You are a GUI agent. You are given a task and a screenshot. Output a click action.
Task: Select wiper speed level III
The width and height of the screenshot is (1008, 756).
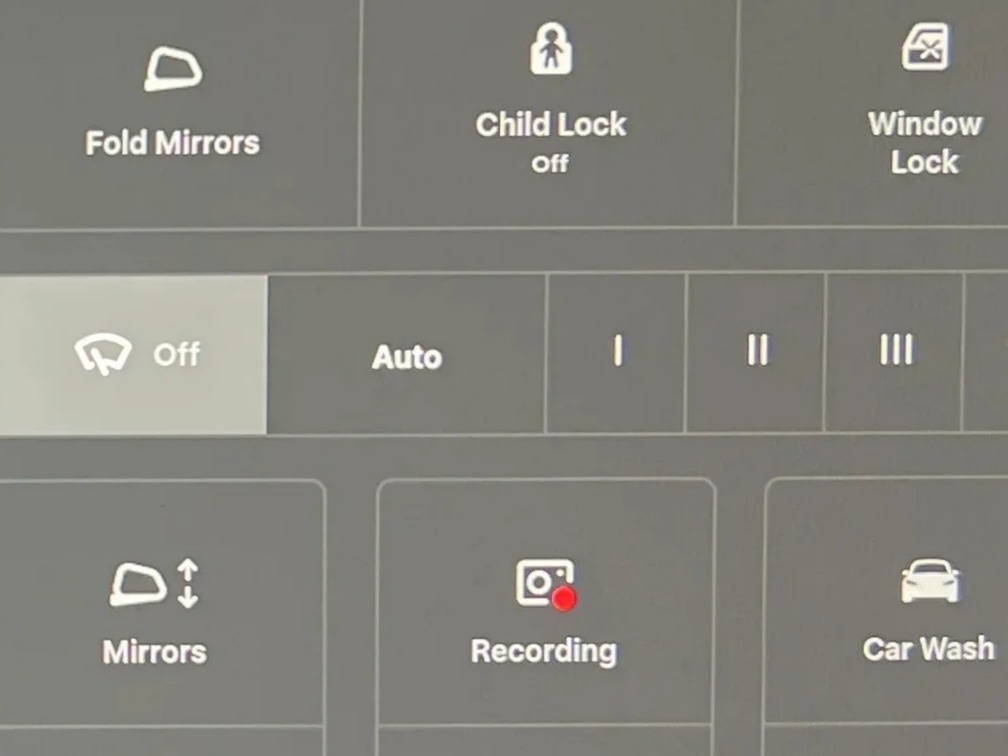click(896, 350)
